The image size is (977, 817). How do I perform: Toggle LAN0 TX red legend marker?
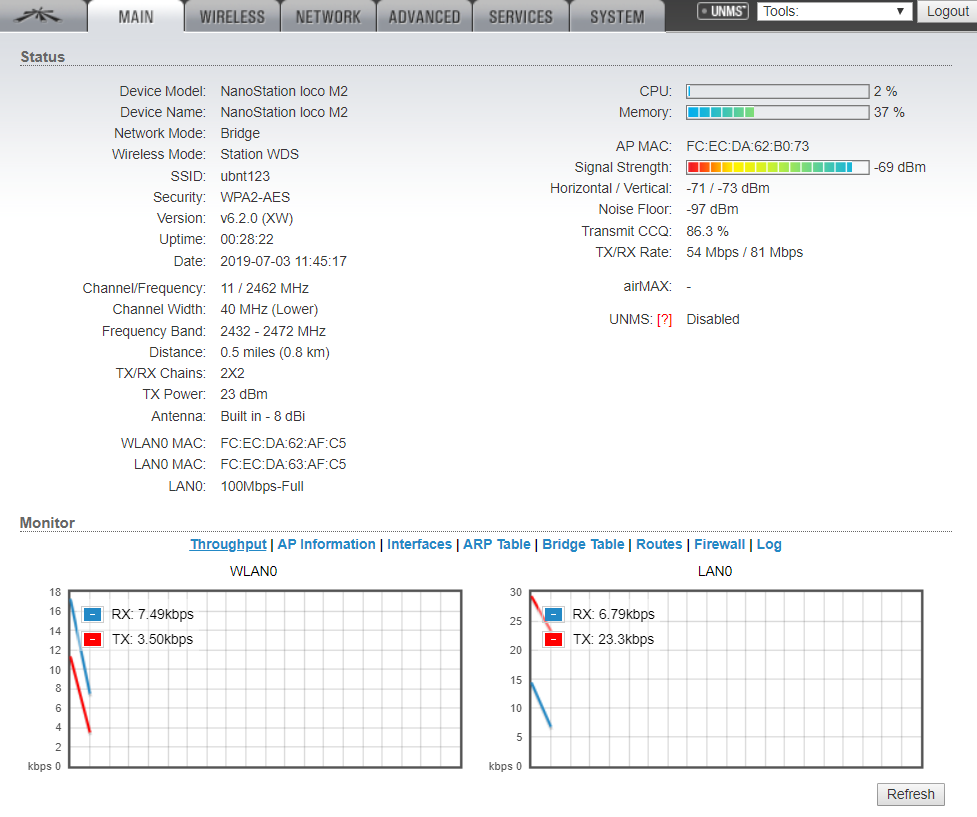pyautogui.click(x=553, y=639)
